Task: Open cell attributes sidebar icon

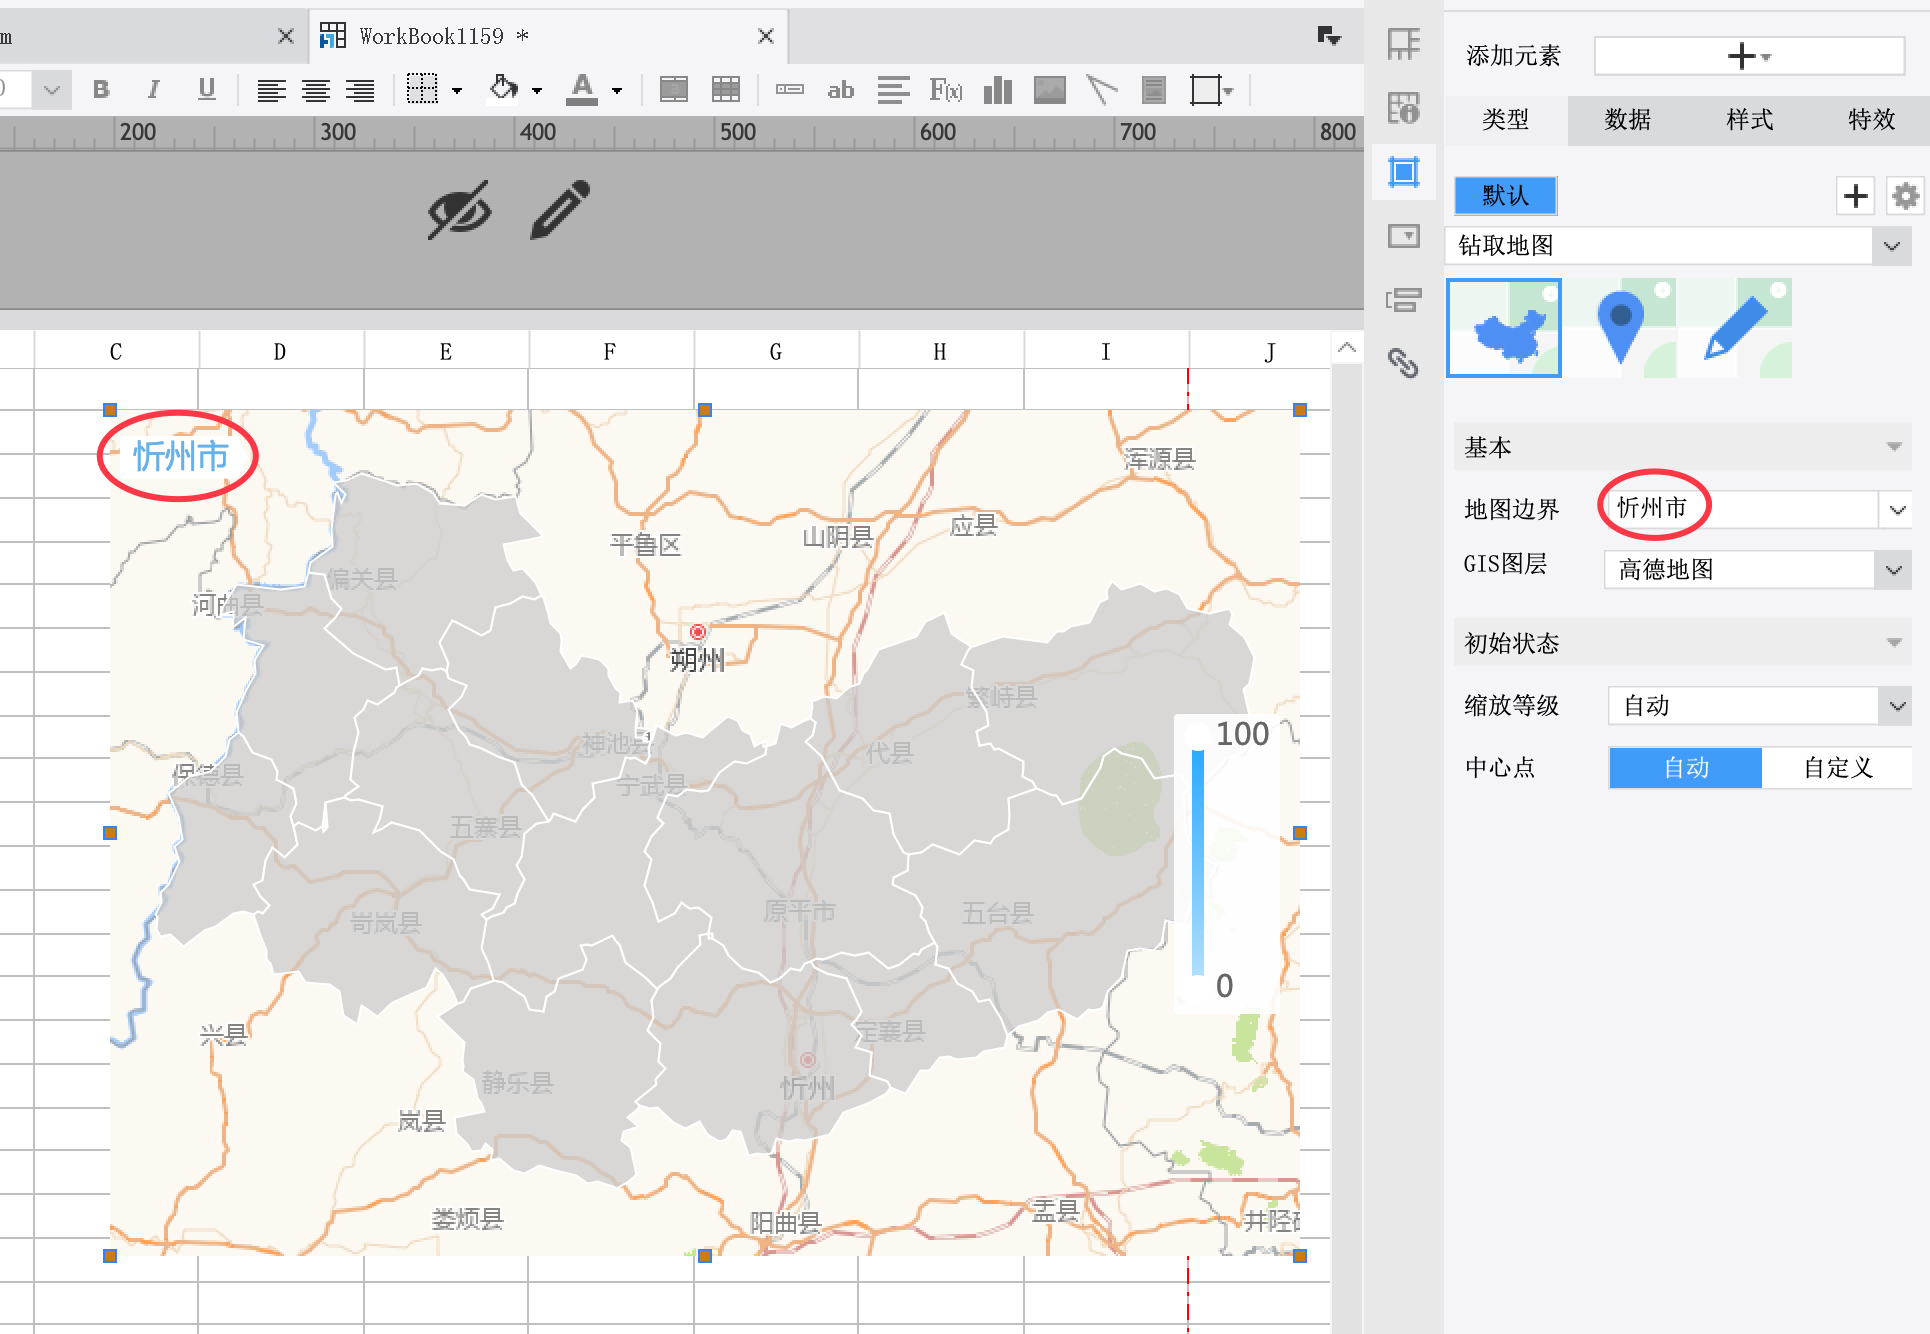Action: 1403,44
